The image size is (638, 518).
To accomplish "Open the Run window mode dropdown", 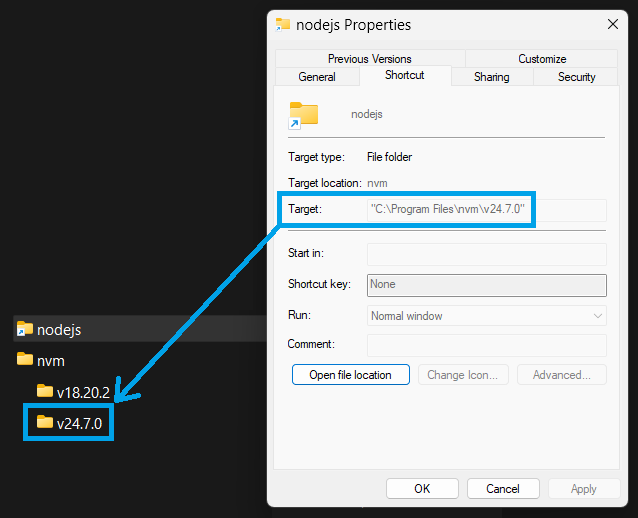I will [487, 316].
